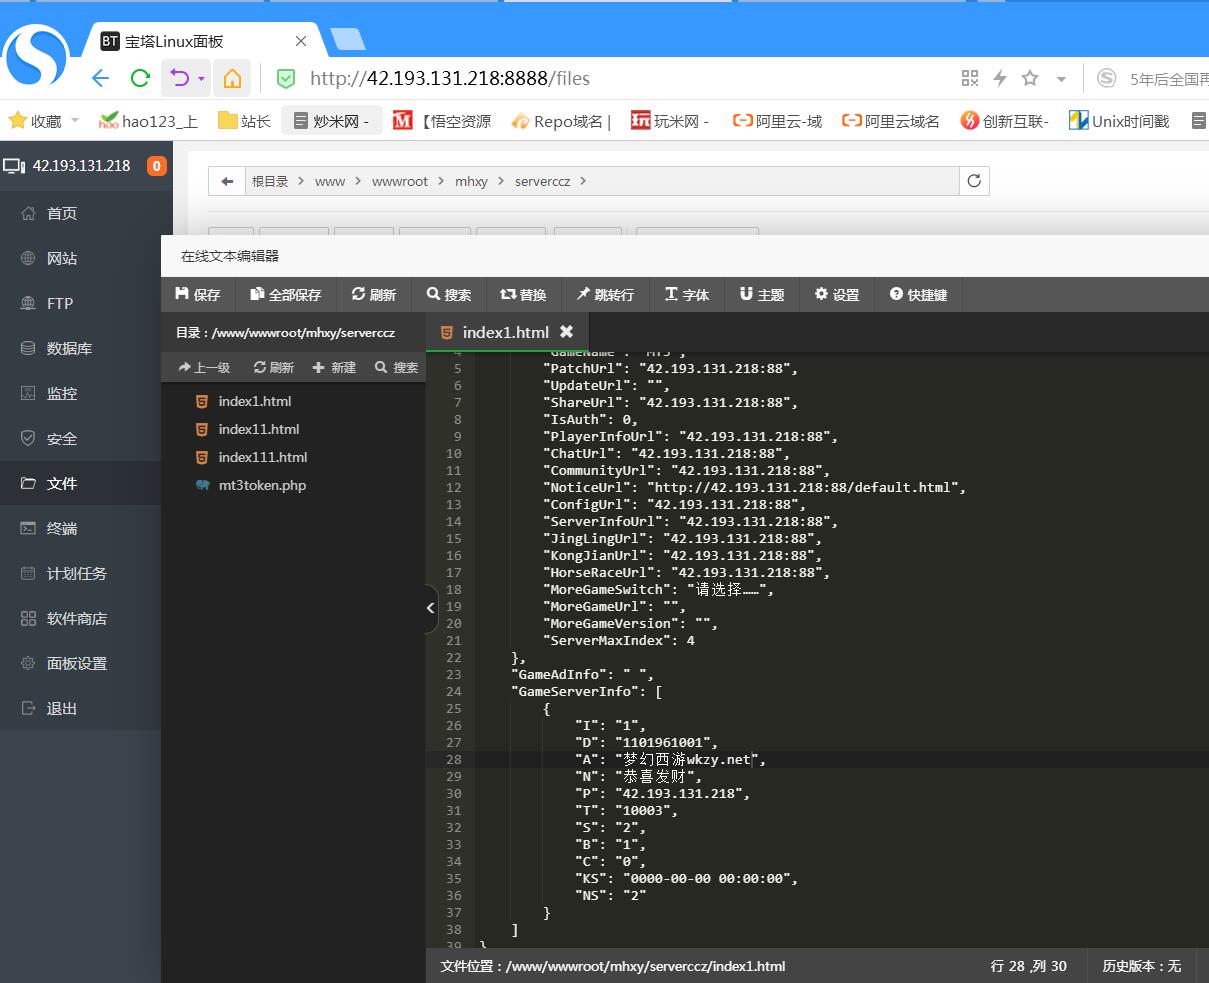Open browser back-history dropdown arrow

point(202,78)
